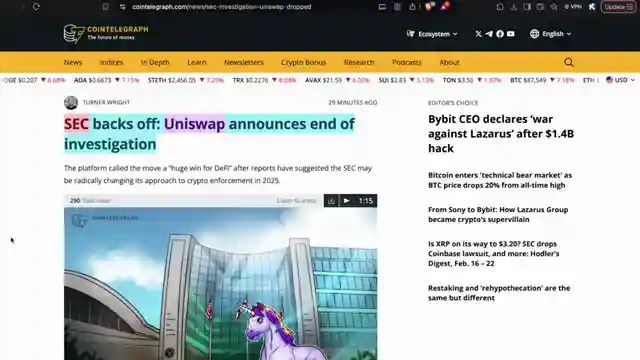Open the Newsletters menu item
This screenshot has height=360, width=640.
point(244,62)
